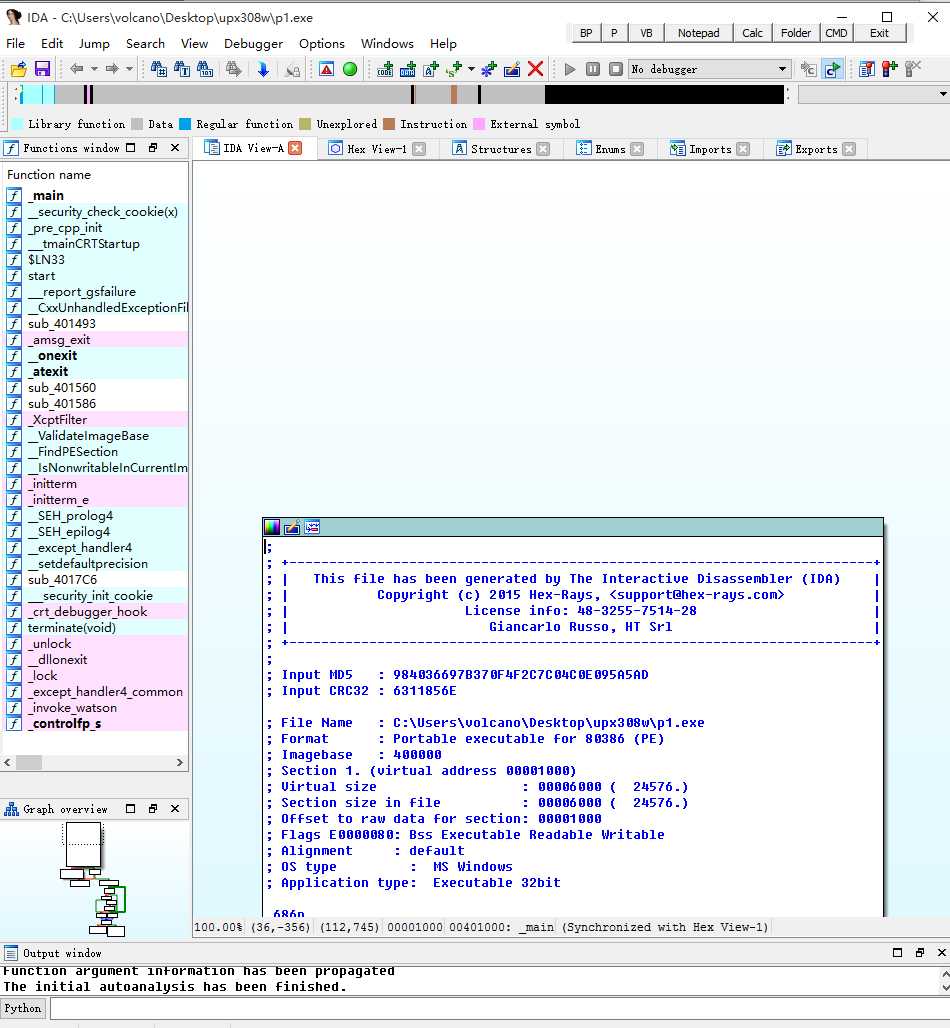This screenshot has width=950, height=1028.
Task: Click the greyed delete breakpoint icon
Action: [x=913, y=69]
